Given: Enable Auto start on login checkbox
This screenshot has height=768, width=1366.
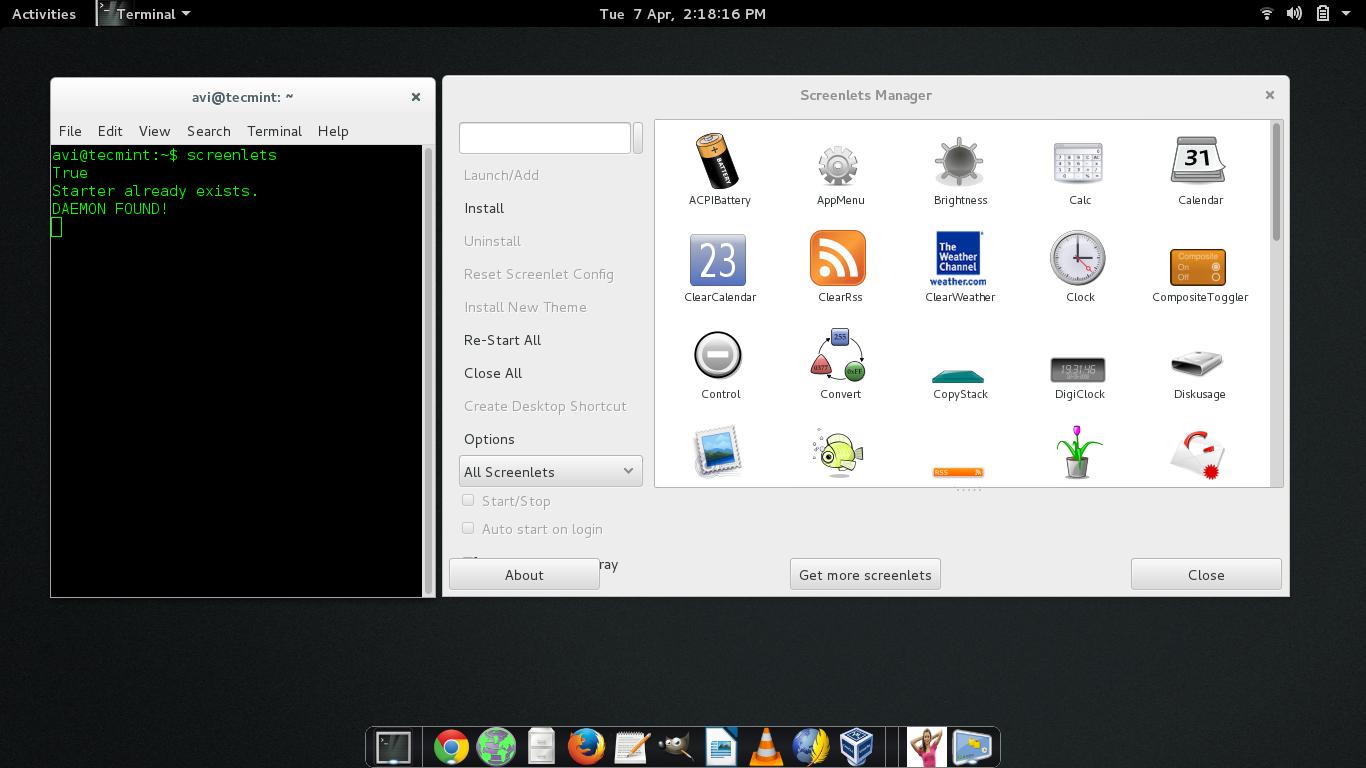Looking at the screenshot, I should 468,528.
